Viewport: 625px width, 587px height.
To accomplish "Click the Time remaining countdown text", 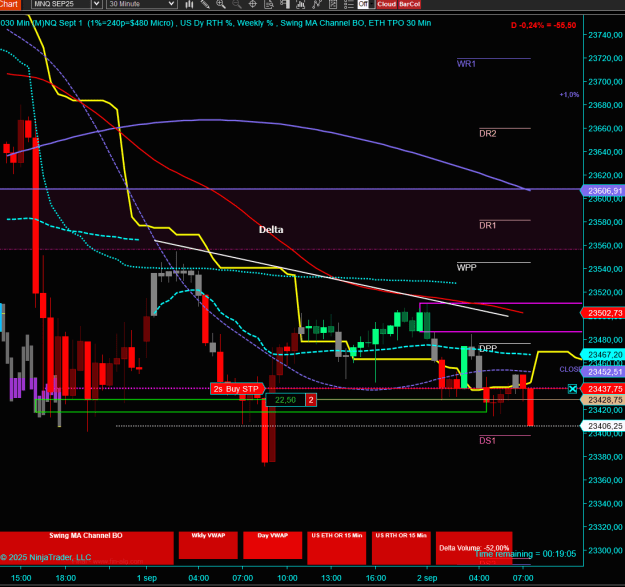I will 526,554.
